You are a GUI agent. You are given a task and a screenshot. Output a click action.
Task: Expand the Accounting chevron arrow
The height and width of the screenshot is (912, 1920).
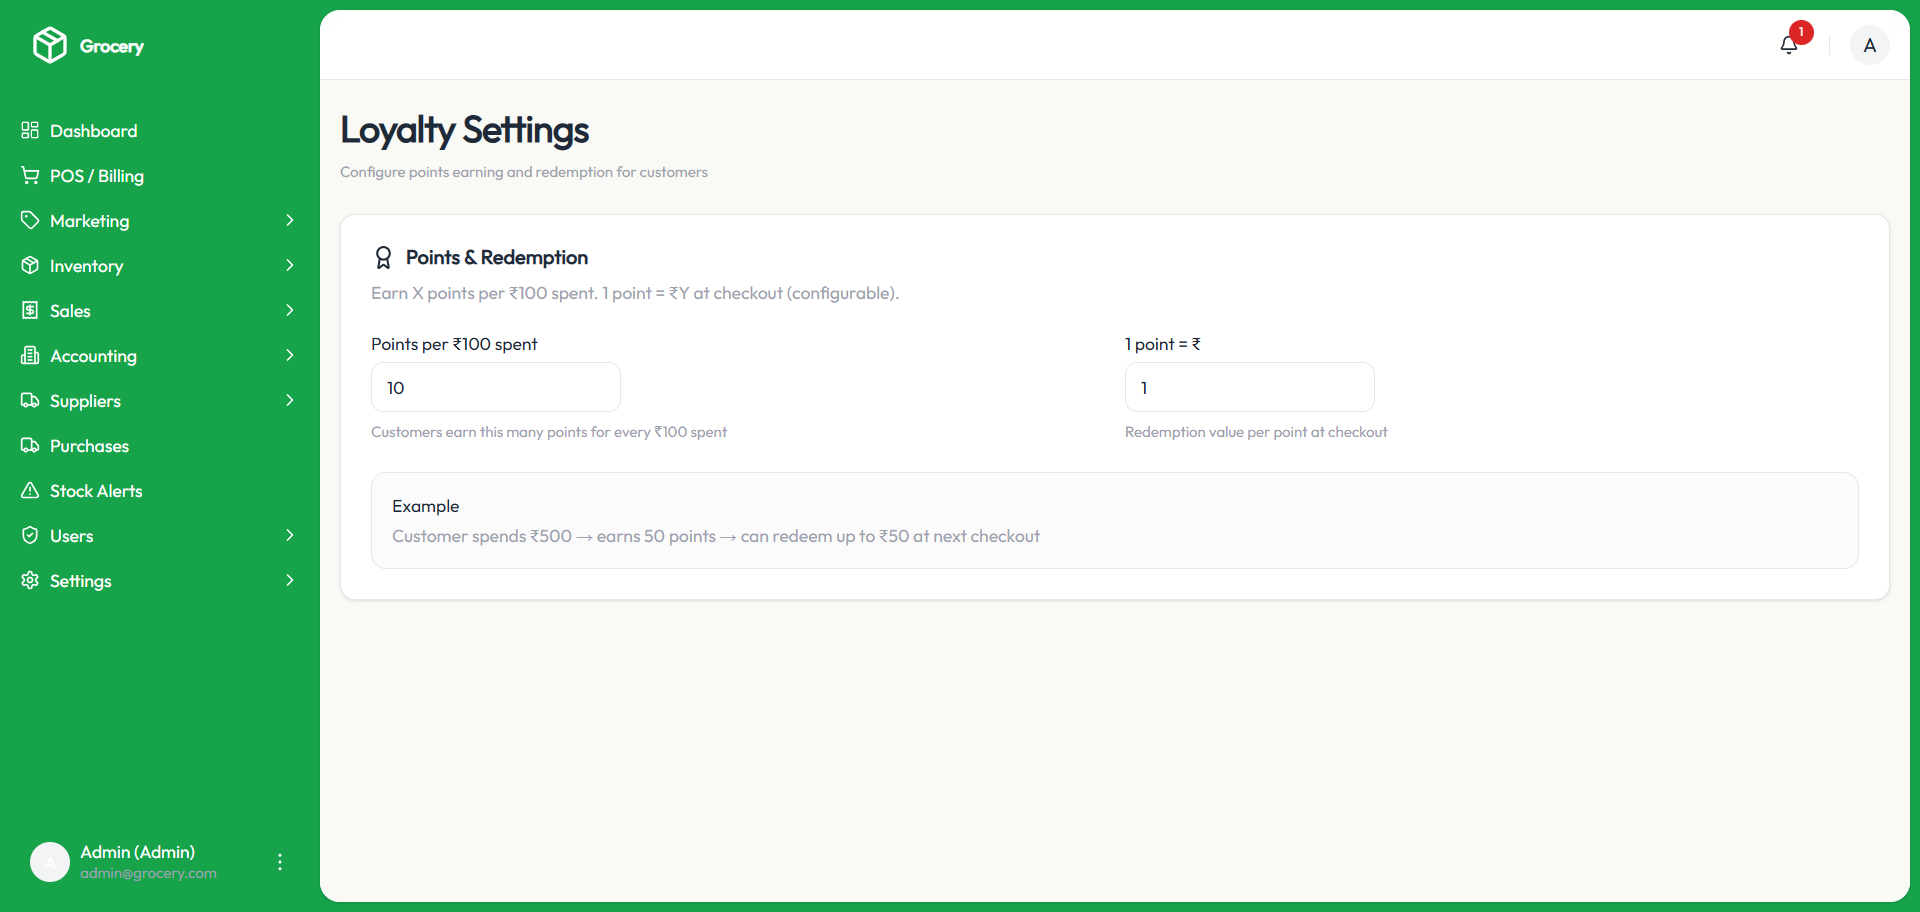(290, 355)
